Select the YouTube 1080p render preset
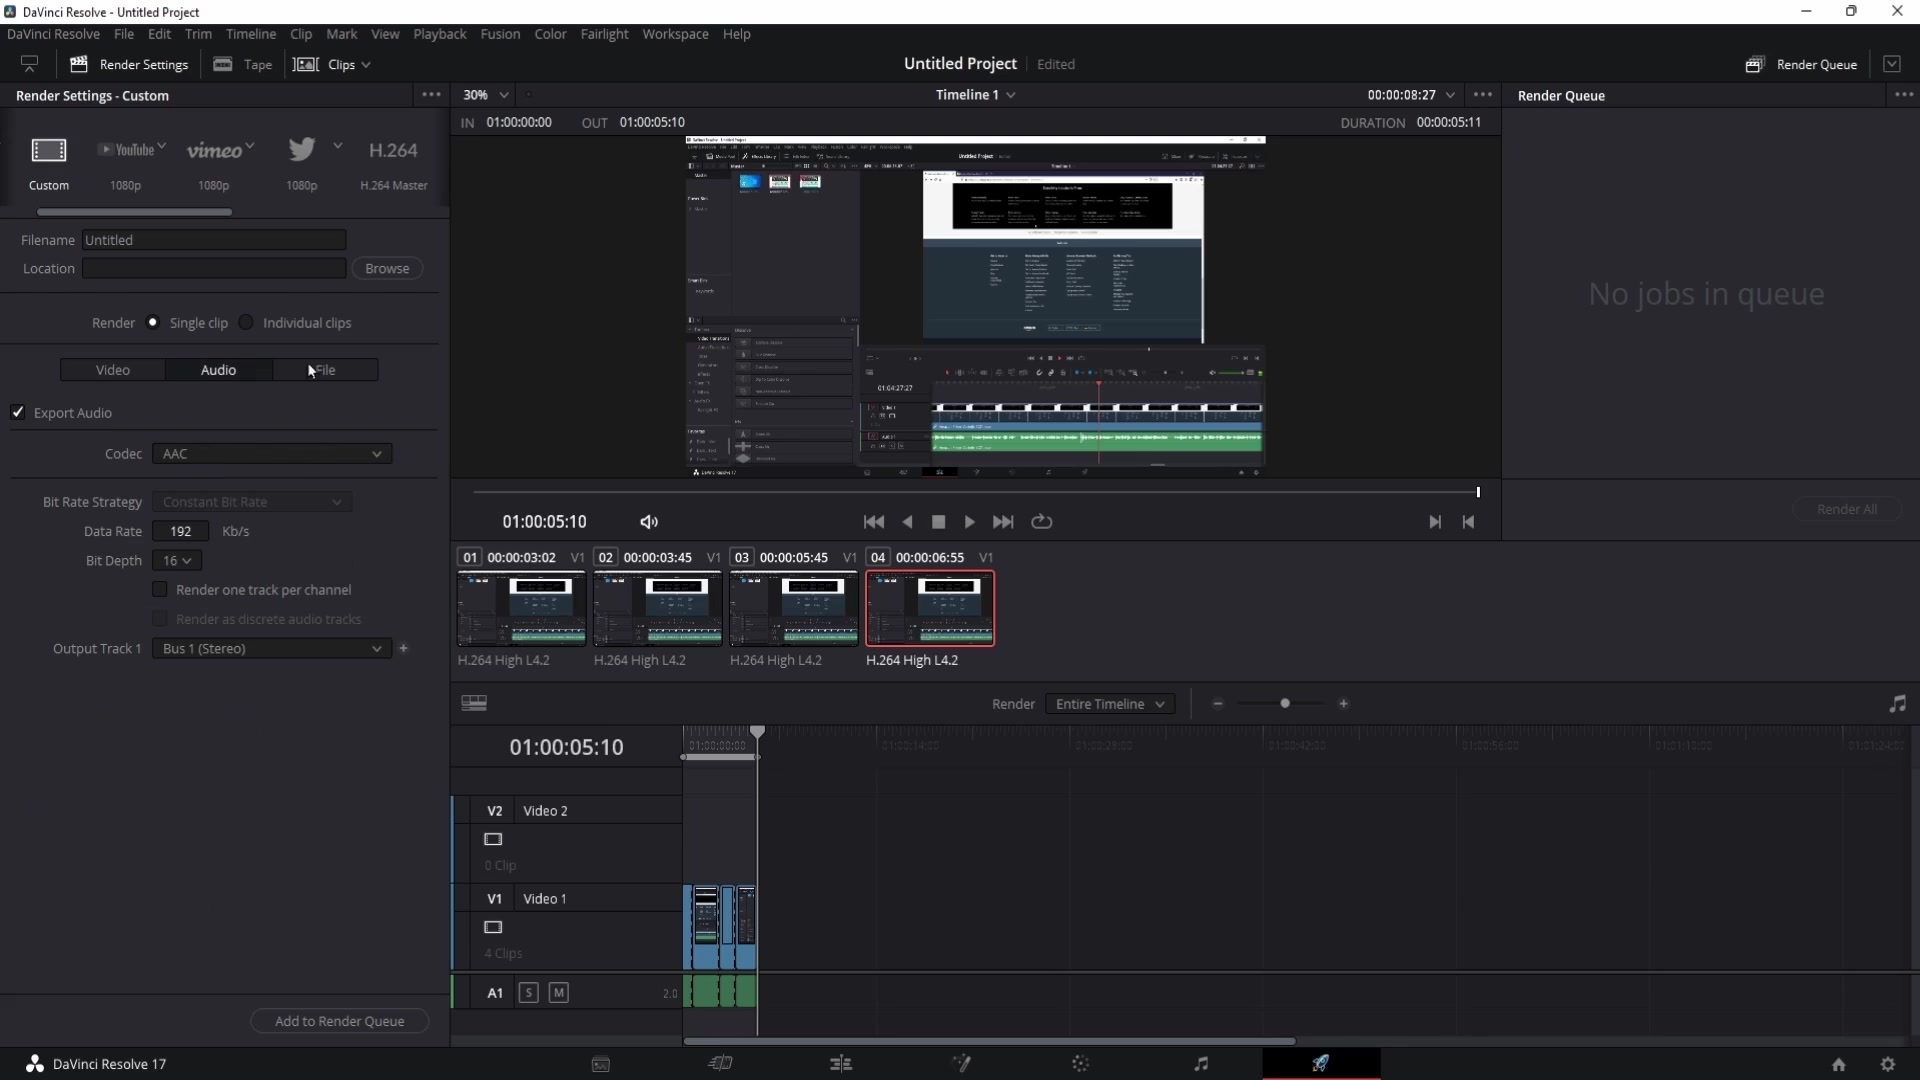This screenshot has width=1920, height=1080. [x=125, y=160]
